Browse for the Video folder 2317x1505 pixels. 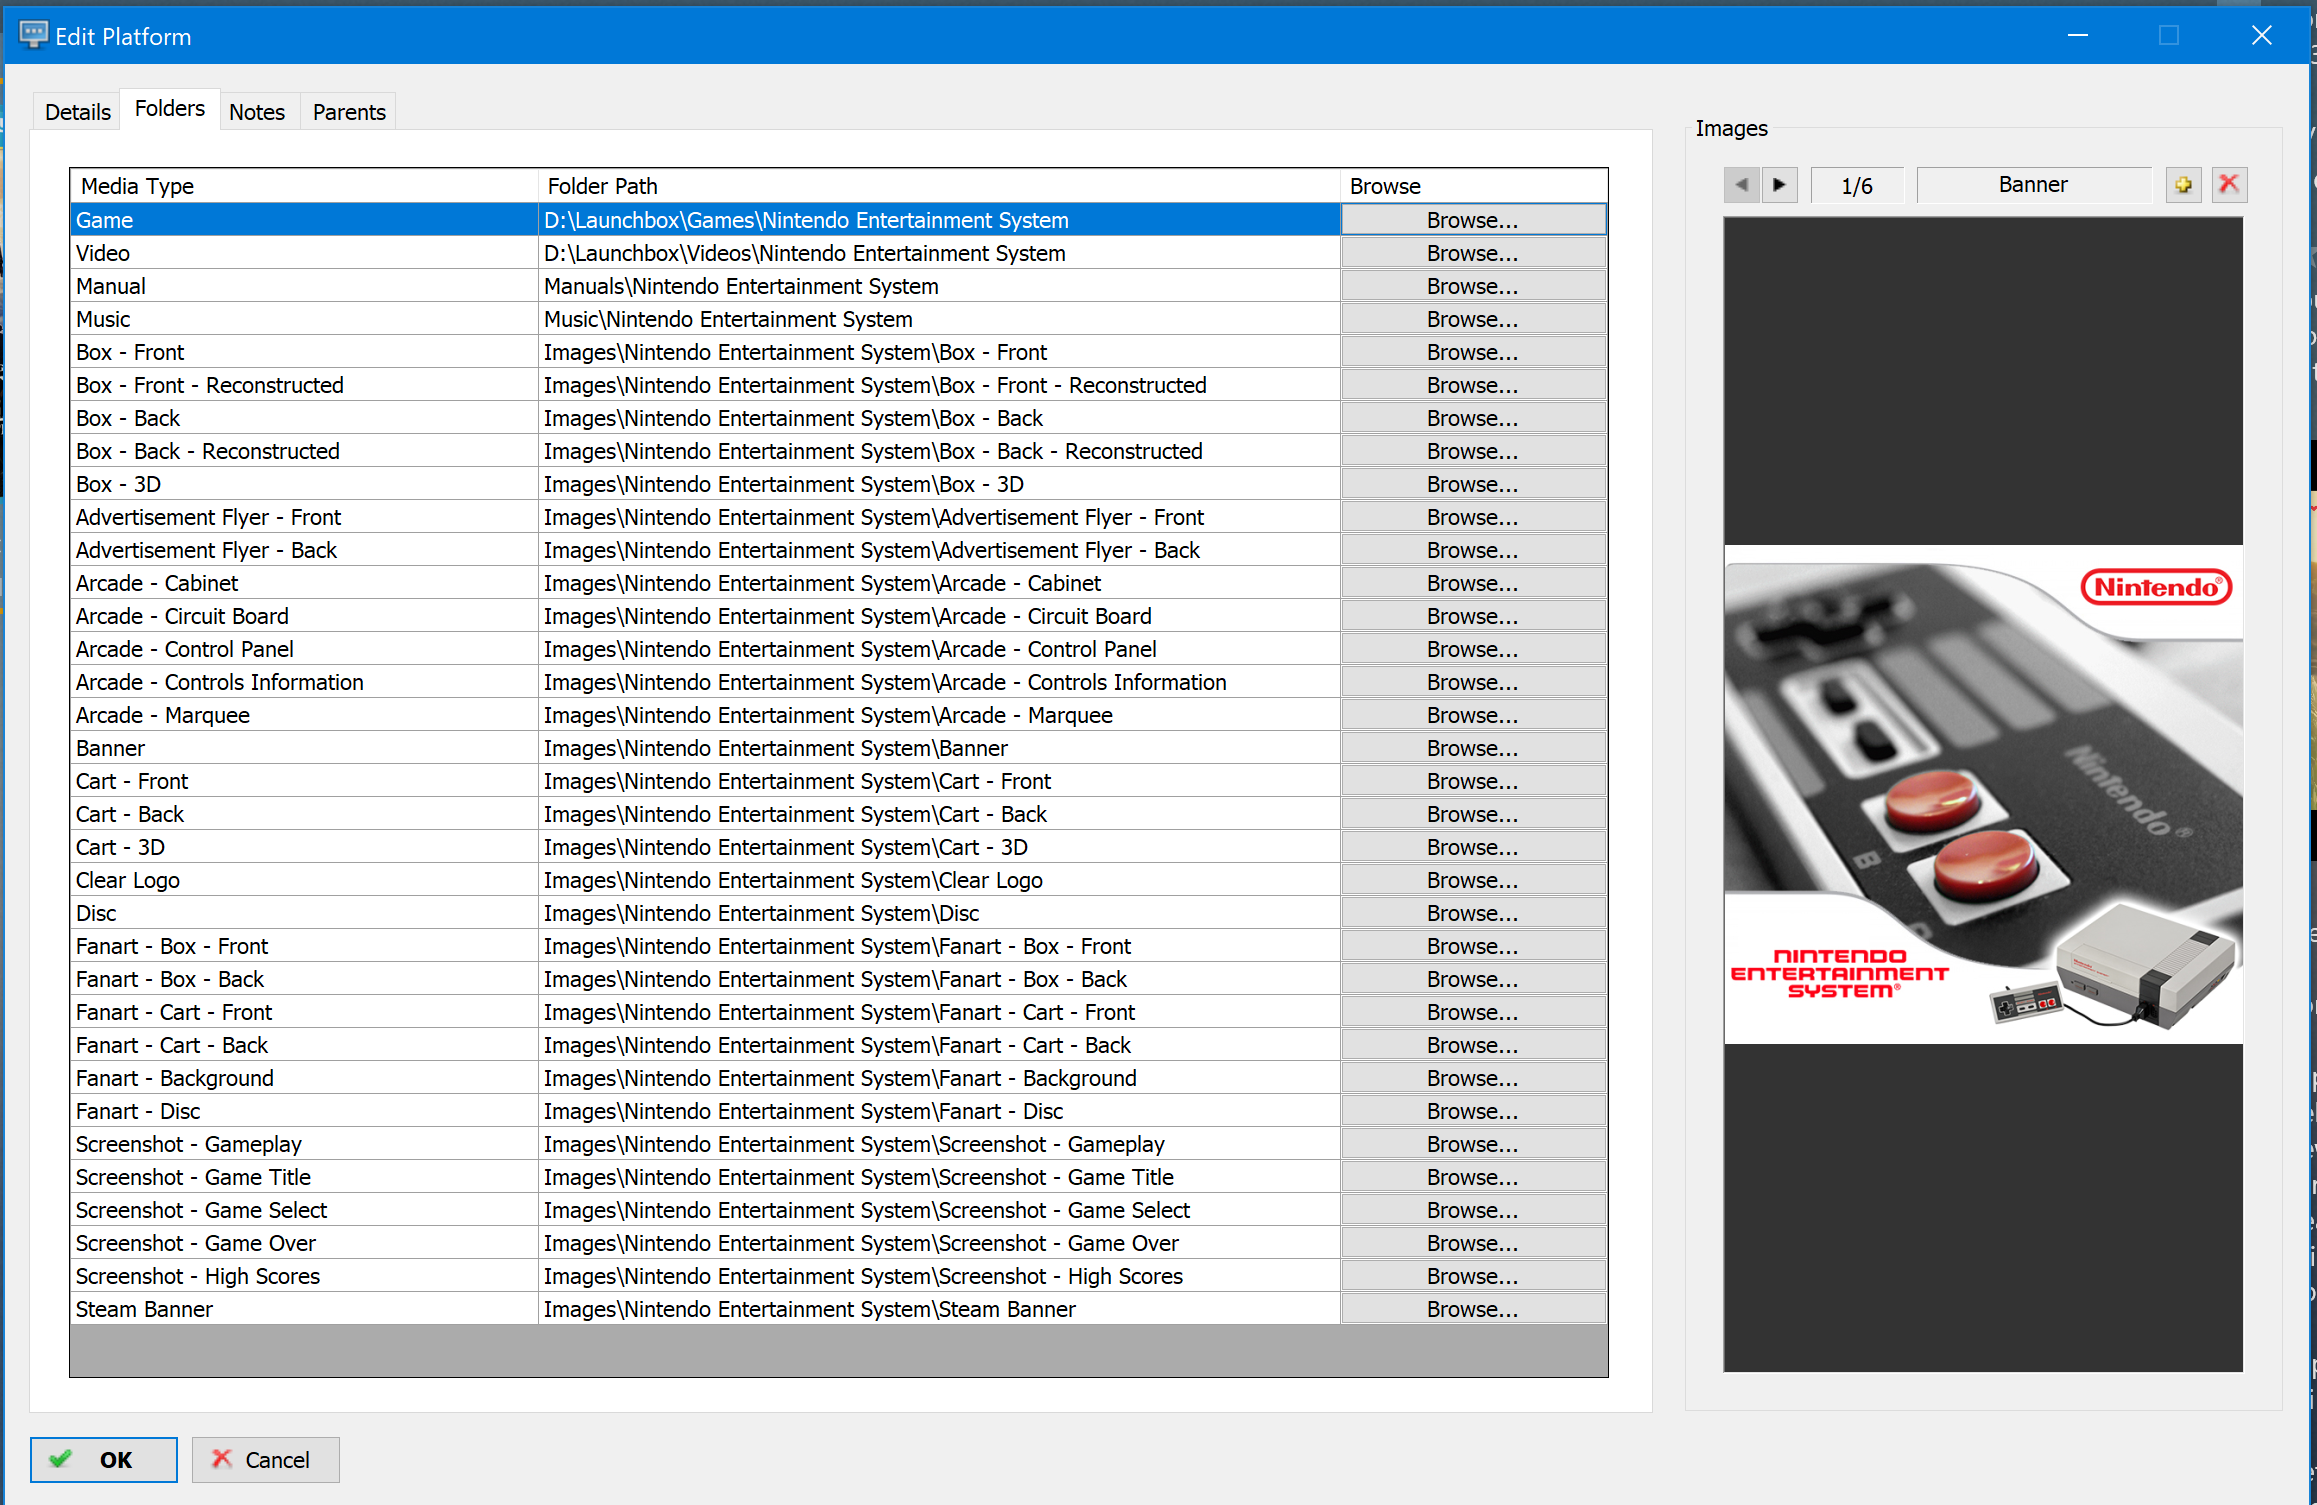[1473, 253]
